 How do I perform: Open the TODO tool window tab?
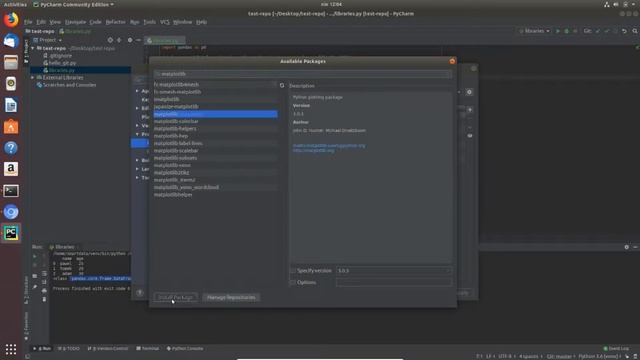[69, 349]
